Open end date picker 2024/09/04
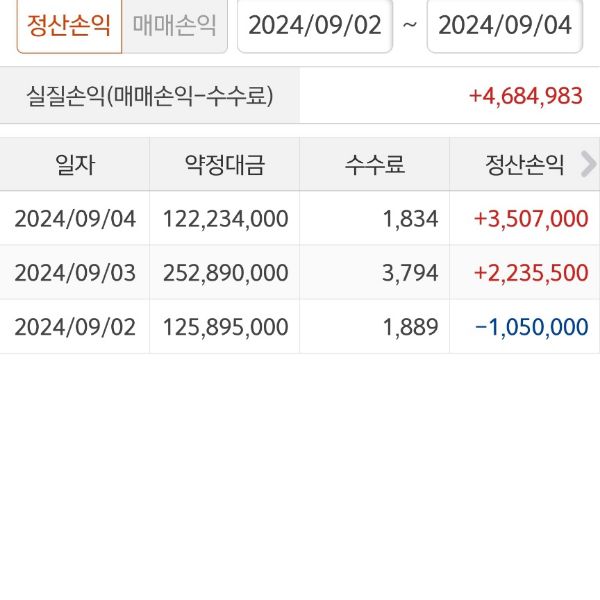 click(x=505, y=25)
